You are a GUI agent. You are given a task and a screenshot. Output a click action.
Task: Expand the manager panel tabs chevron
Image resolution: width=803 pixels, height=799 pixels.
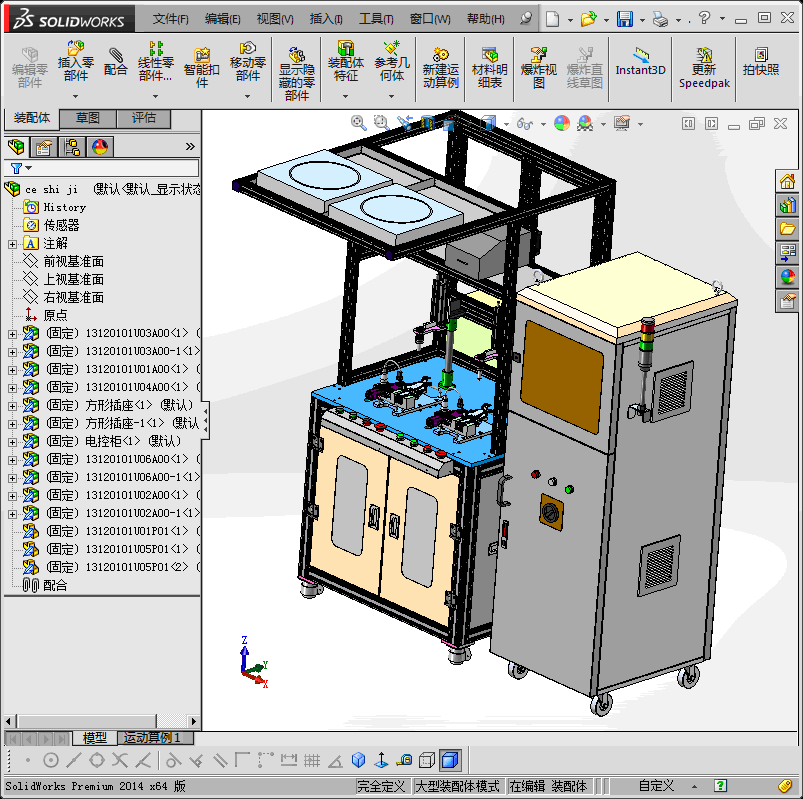190,147
